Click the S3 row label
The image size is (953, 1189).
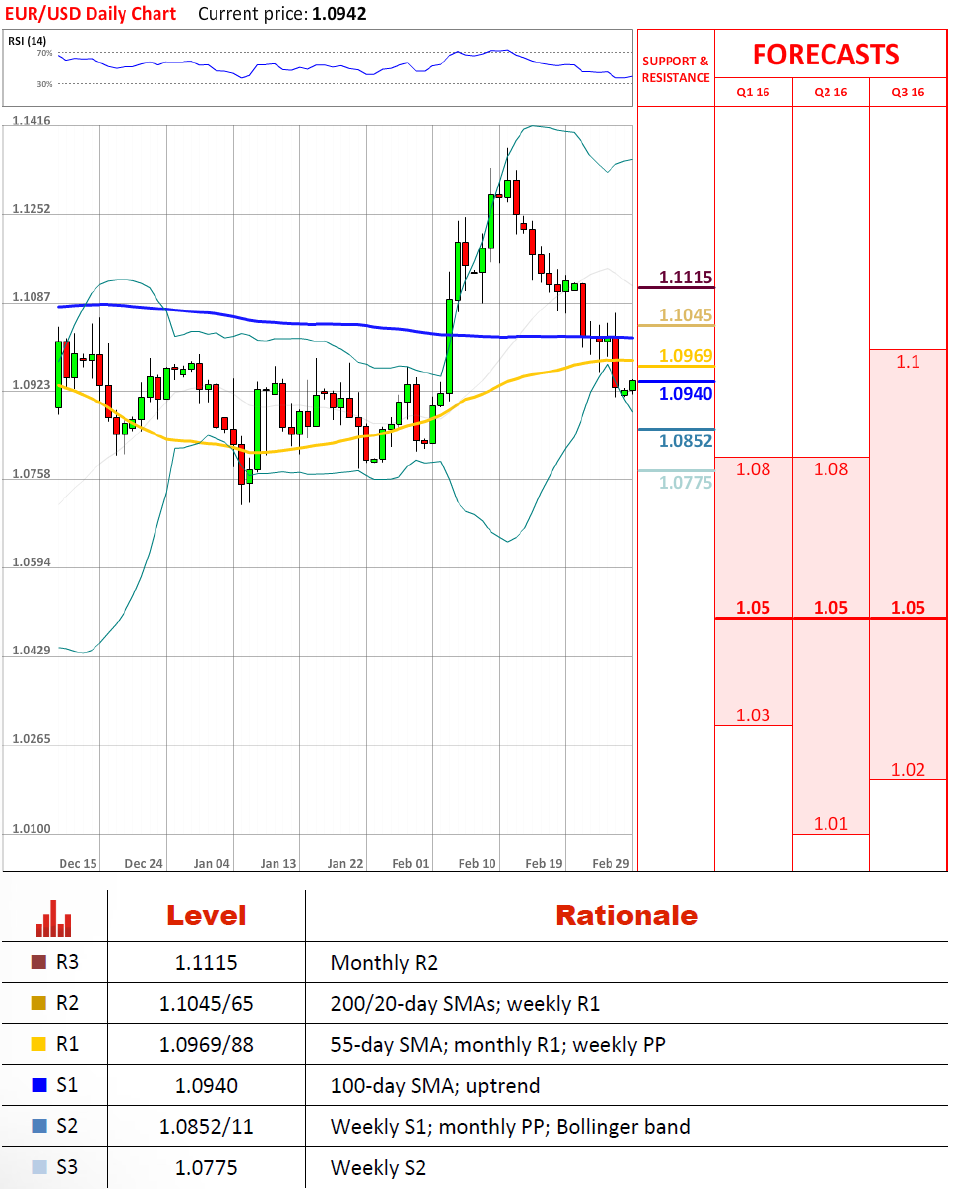(67, 1167)
